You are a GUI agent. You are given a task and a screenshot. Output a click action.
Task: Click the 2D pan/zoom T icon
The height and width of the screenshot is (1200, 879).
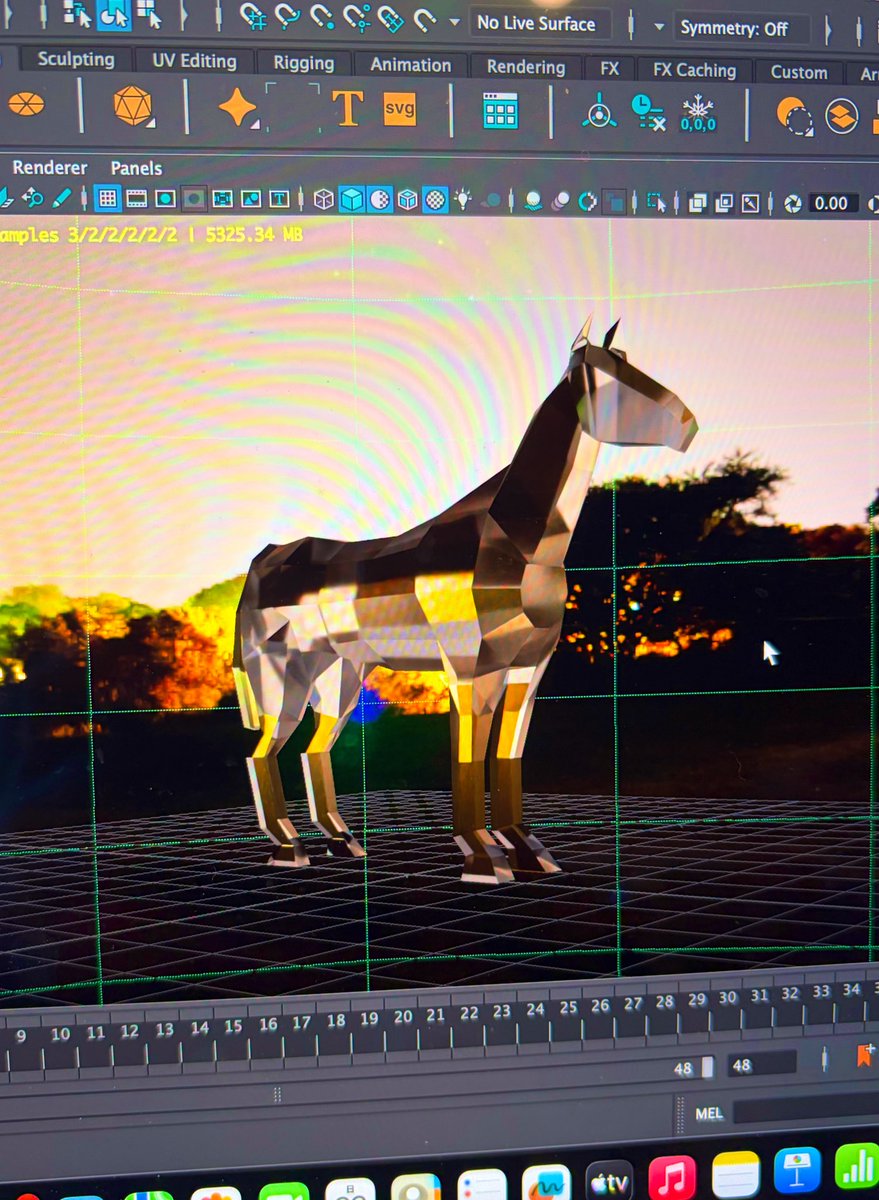tap(279, 199)
